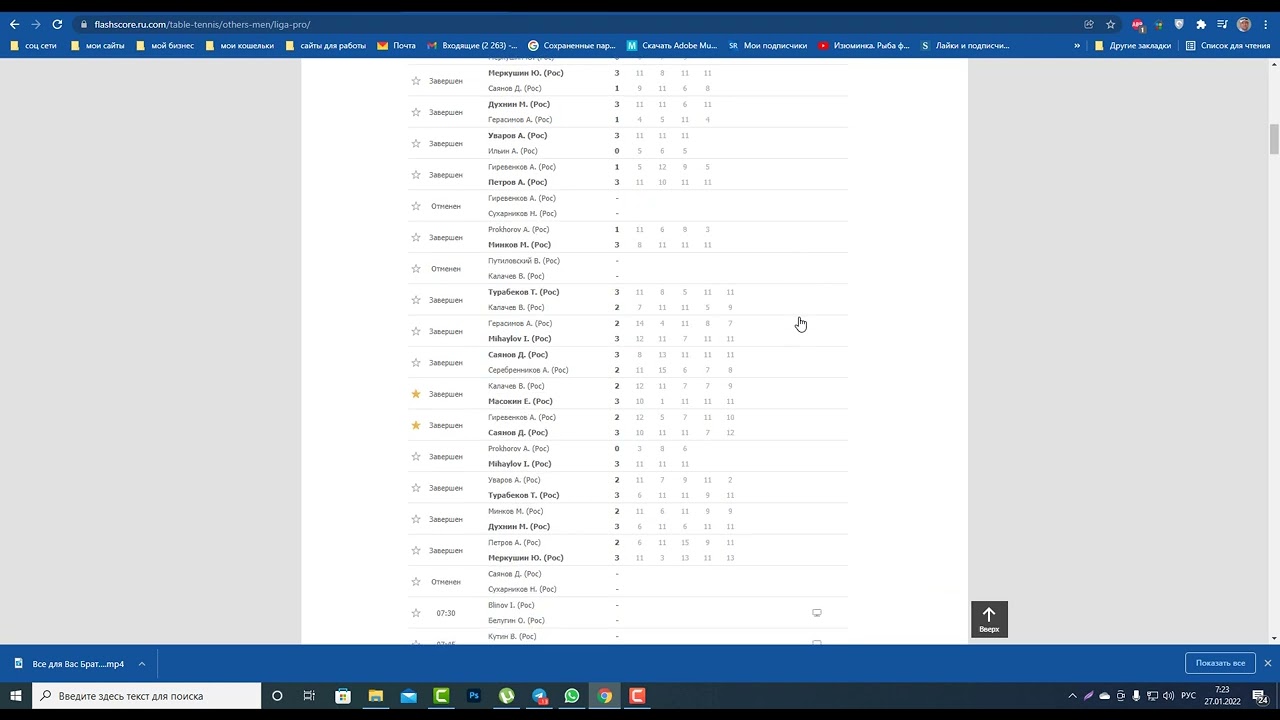
Task: Go back in browser history
Action: click(x=14, y=24)
